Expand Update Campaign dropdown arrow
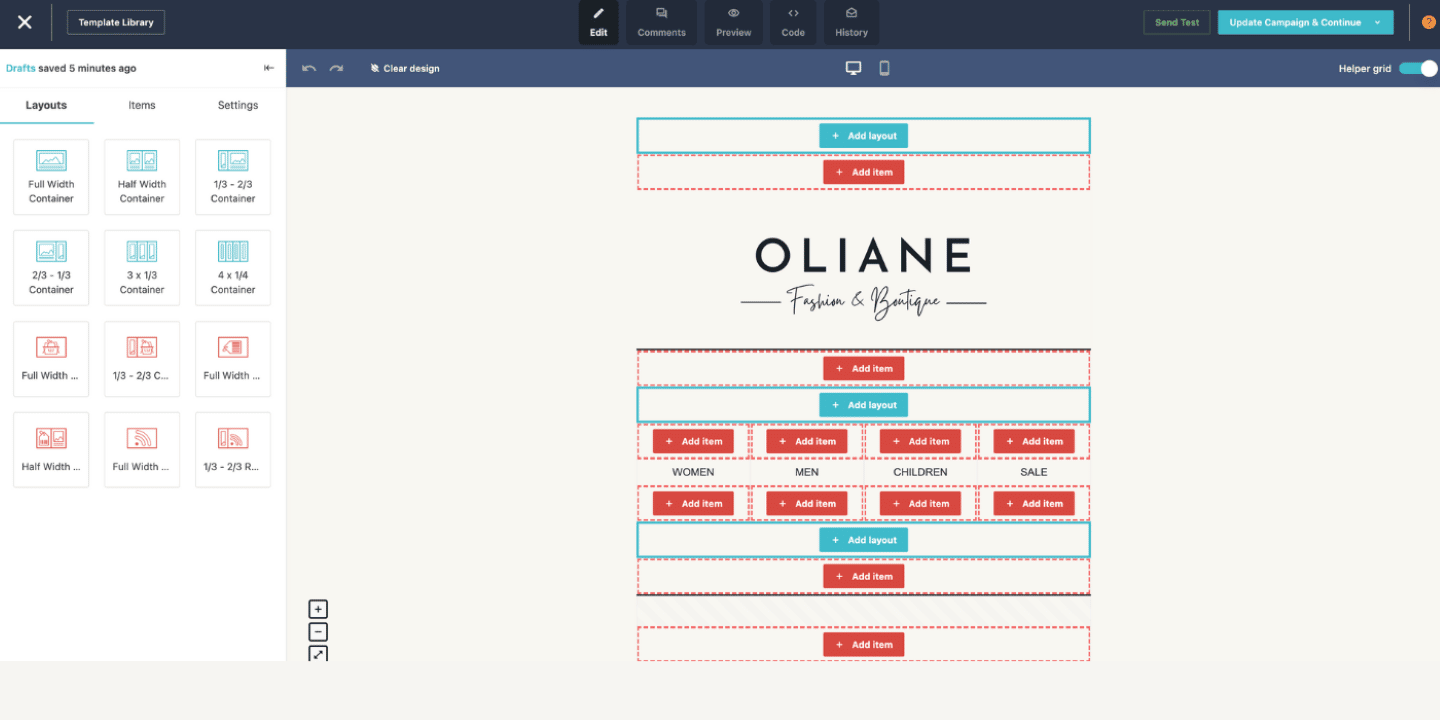Image resolution: width=1440 pixels, height=720 pixels. [1378, 22]
